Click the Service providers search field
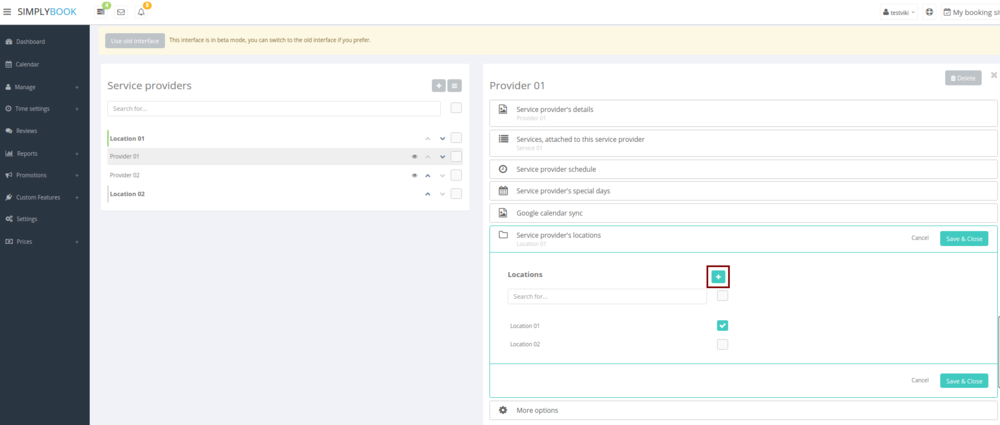 click(x=273, y=108)
